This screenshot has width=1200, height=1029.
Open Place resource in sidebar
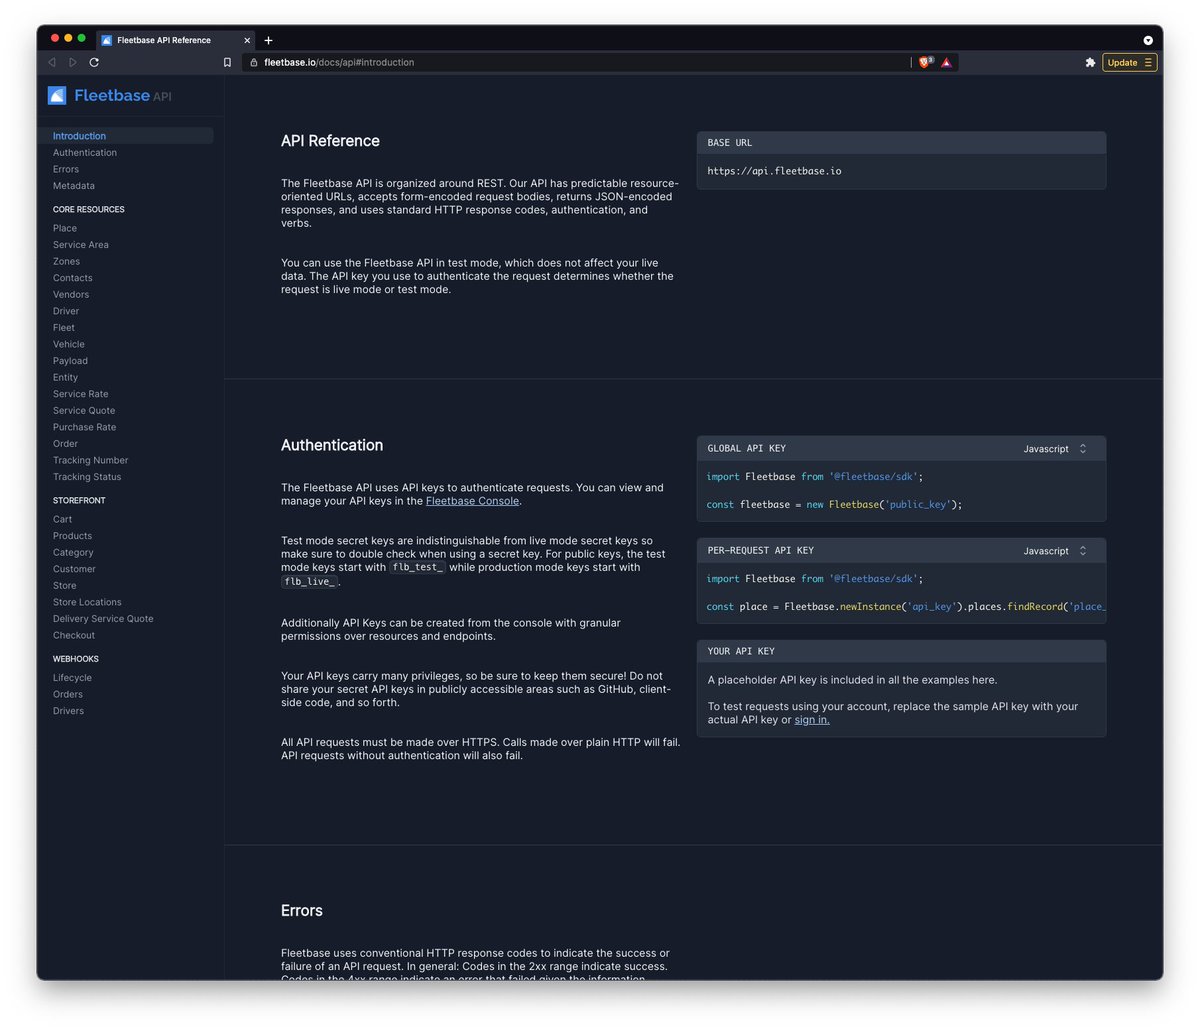click(65, 228)
